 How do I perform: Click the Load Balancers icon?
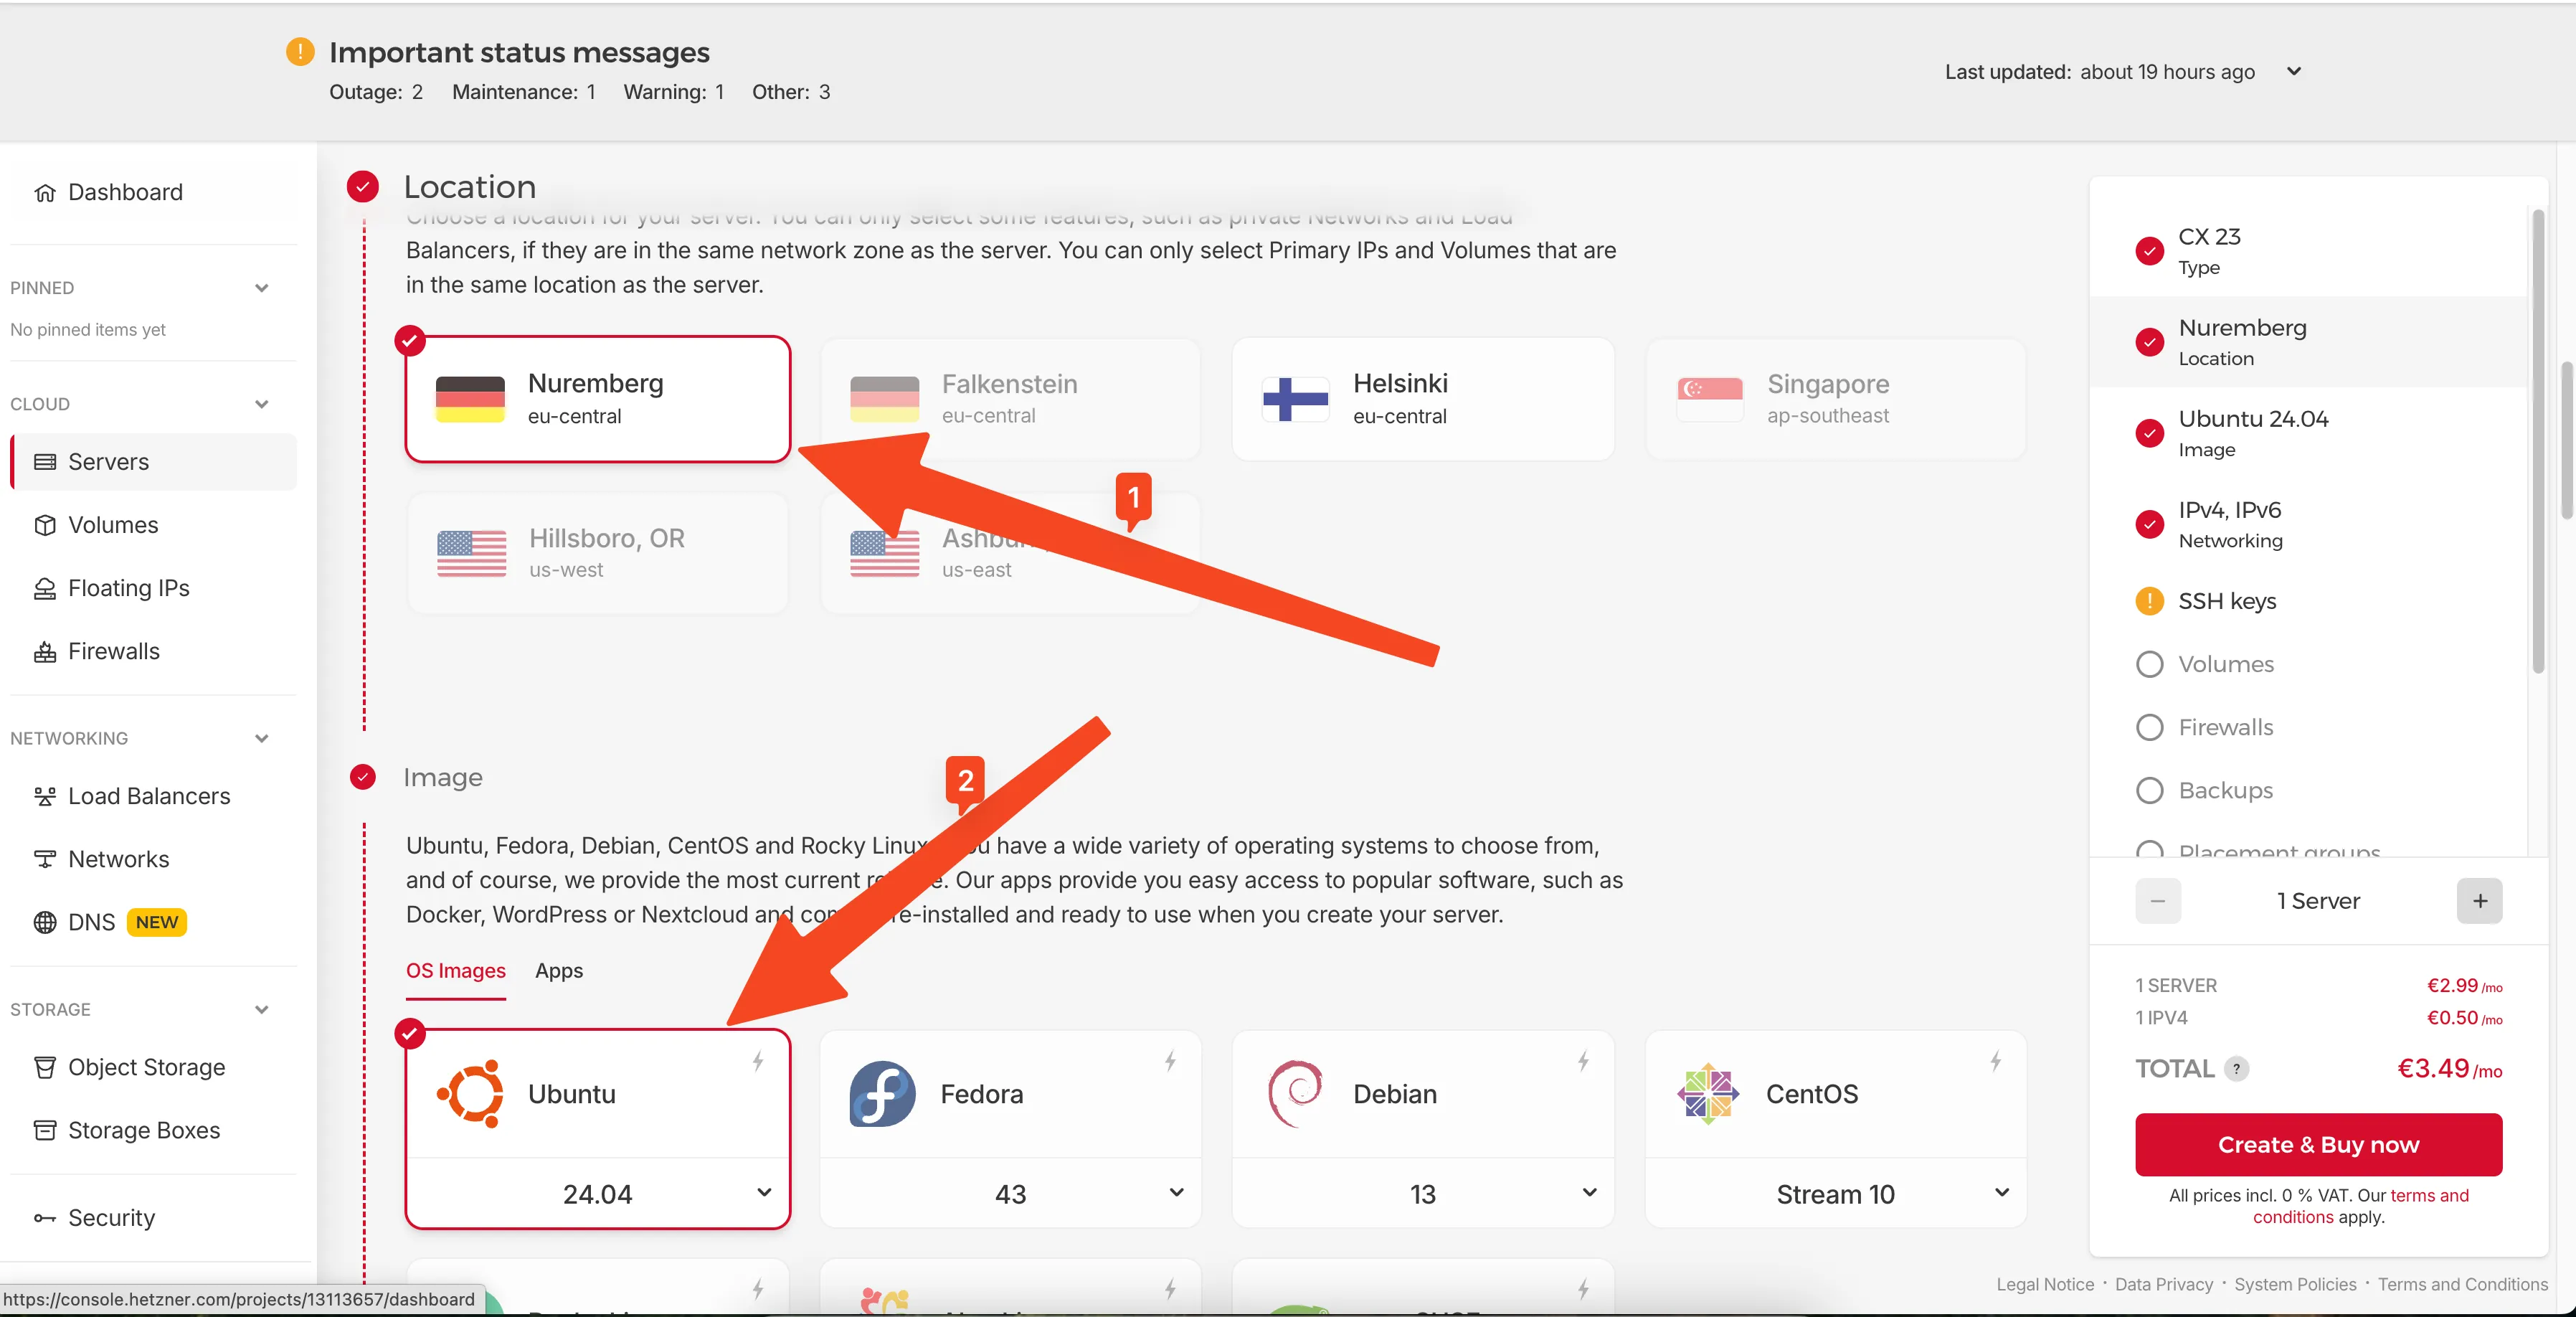pos(45,796)
